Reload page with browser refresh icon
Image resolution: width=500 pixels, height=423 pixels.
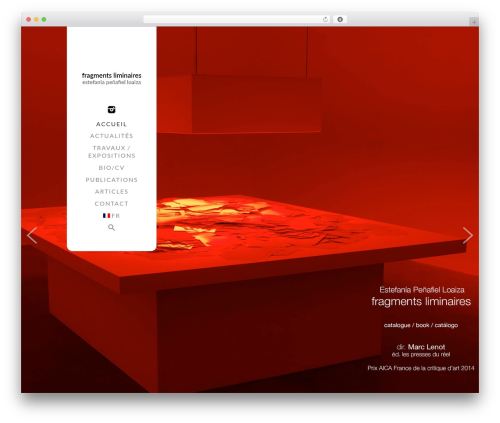[325, 19]
